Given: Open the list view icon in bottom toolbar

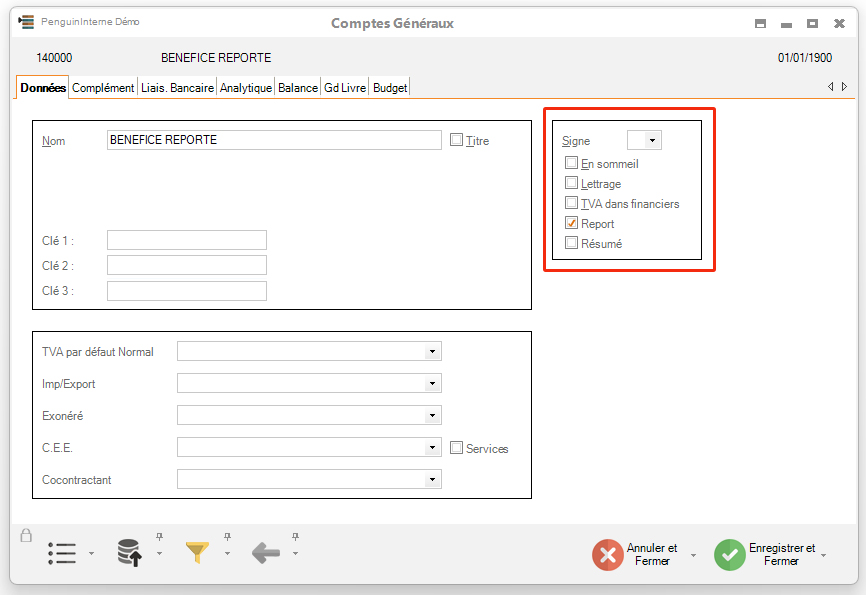Looking at the screenshot, I should point(62,553).
